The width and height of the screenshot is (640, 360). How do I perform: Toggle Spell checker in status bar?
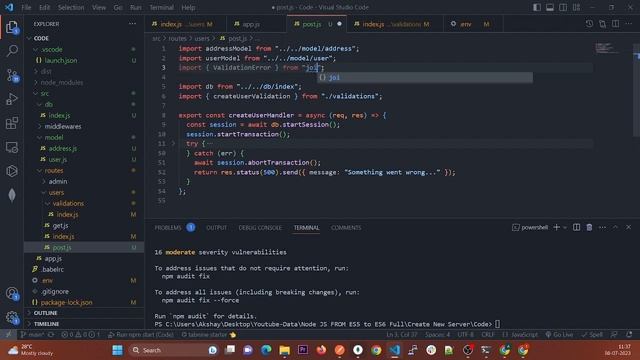tap(592, 335)
